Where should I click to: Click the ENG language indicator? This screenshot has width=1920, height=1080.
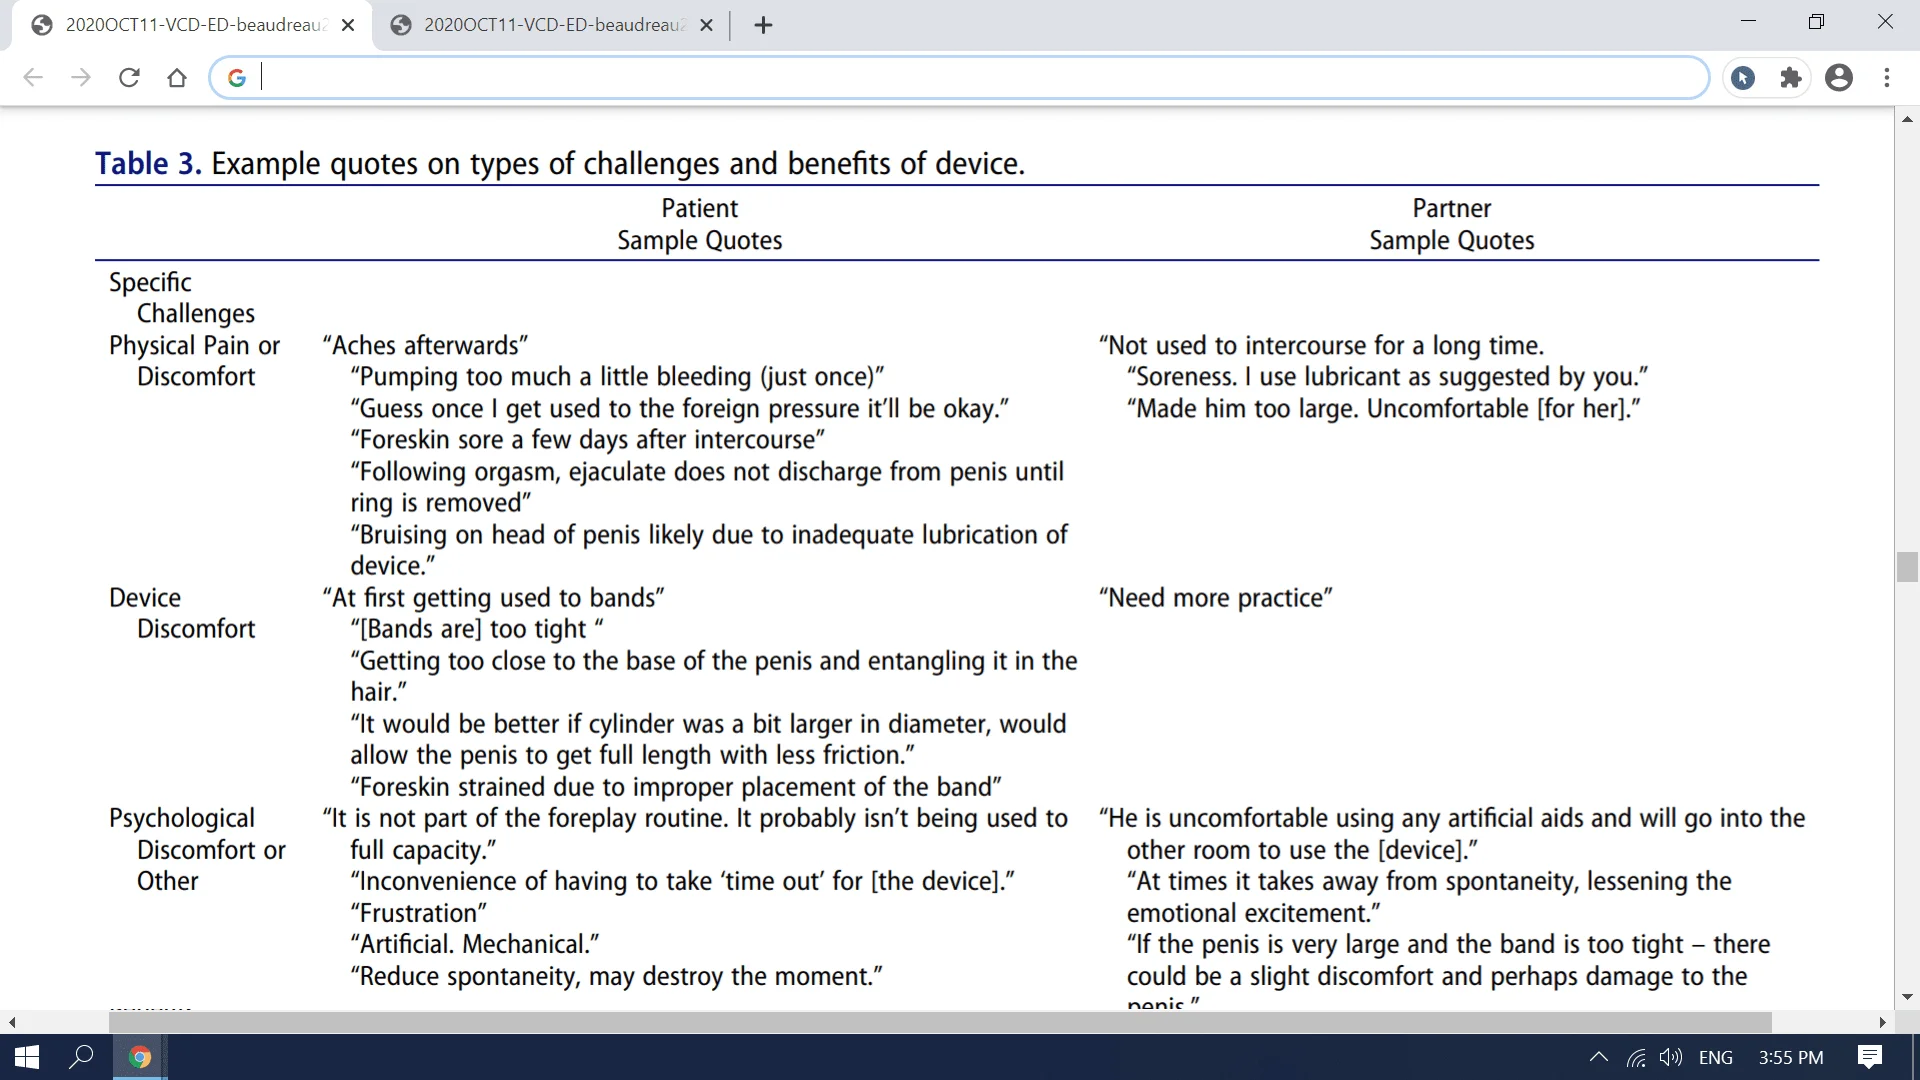coord(1716,1057)
